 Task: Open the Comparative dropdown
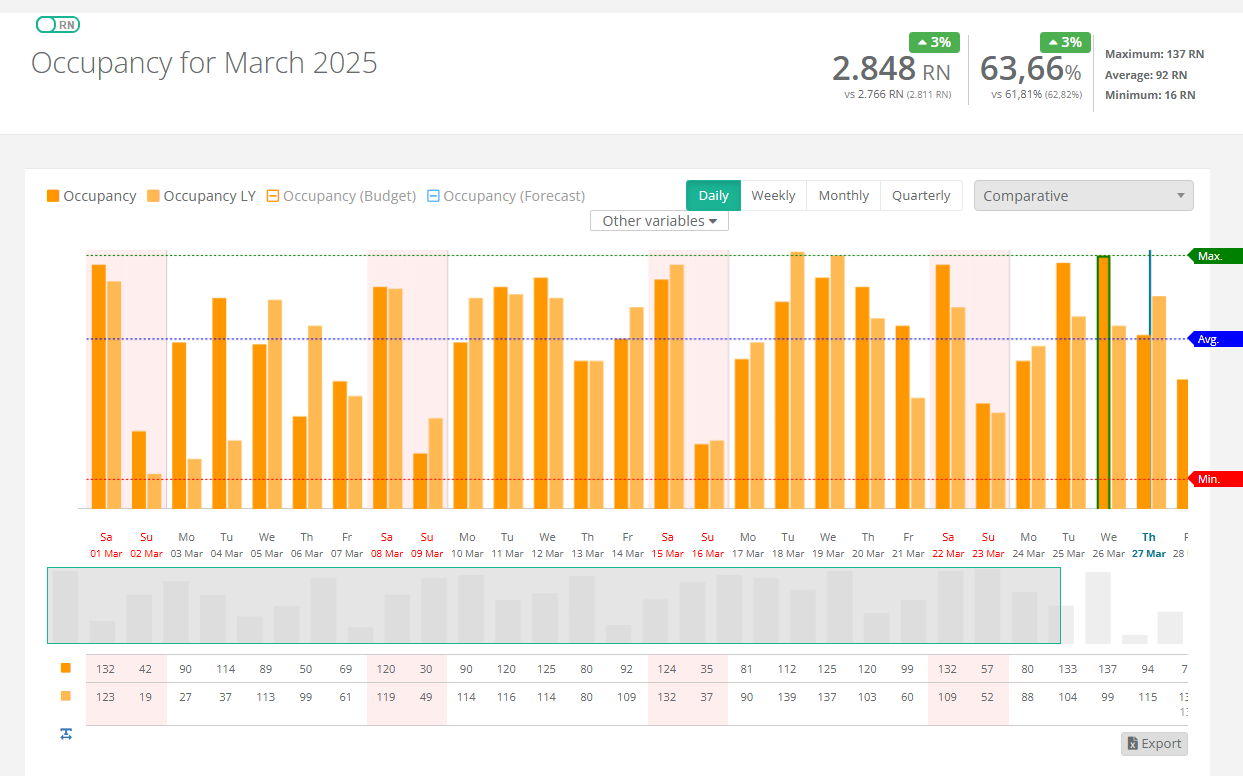pyautogui.click(x=1083, y=196)
